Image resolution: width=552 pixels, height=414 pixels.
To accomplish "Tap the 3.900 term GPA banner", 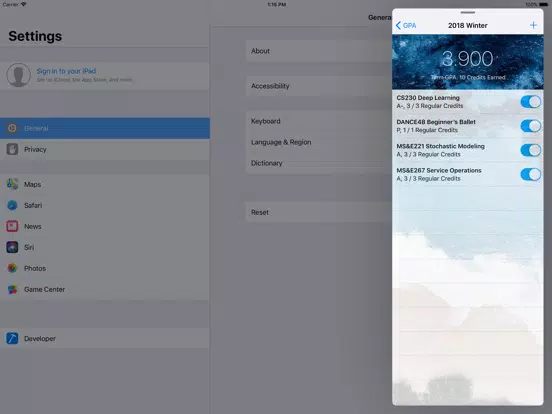I will click(x=468, y=62).
